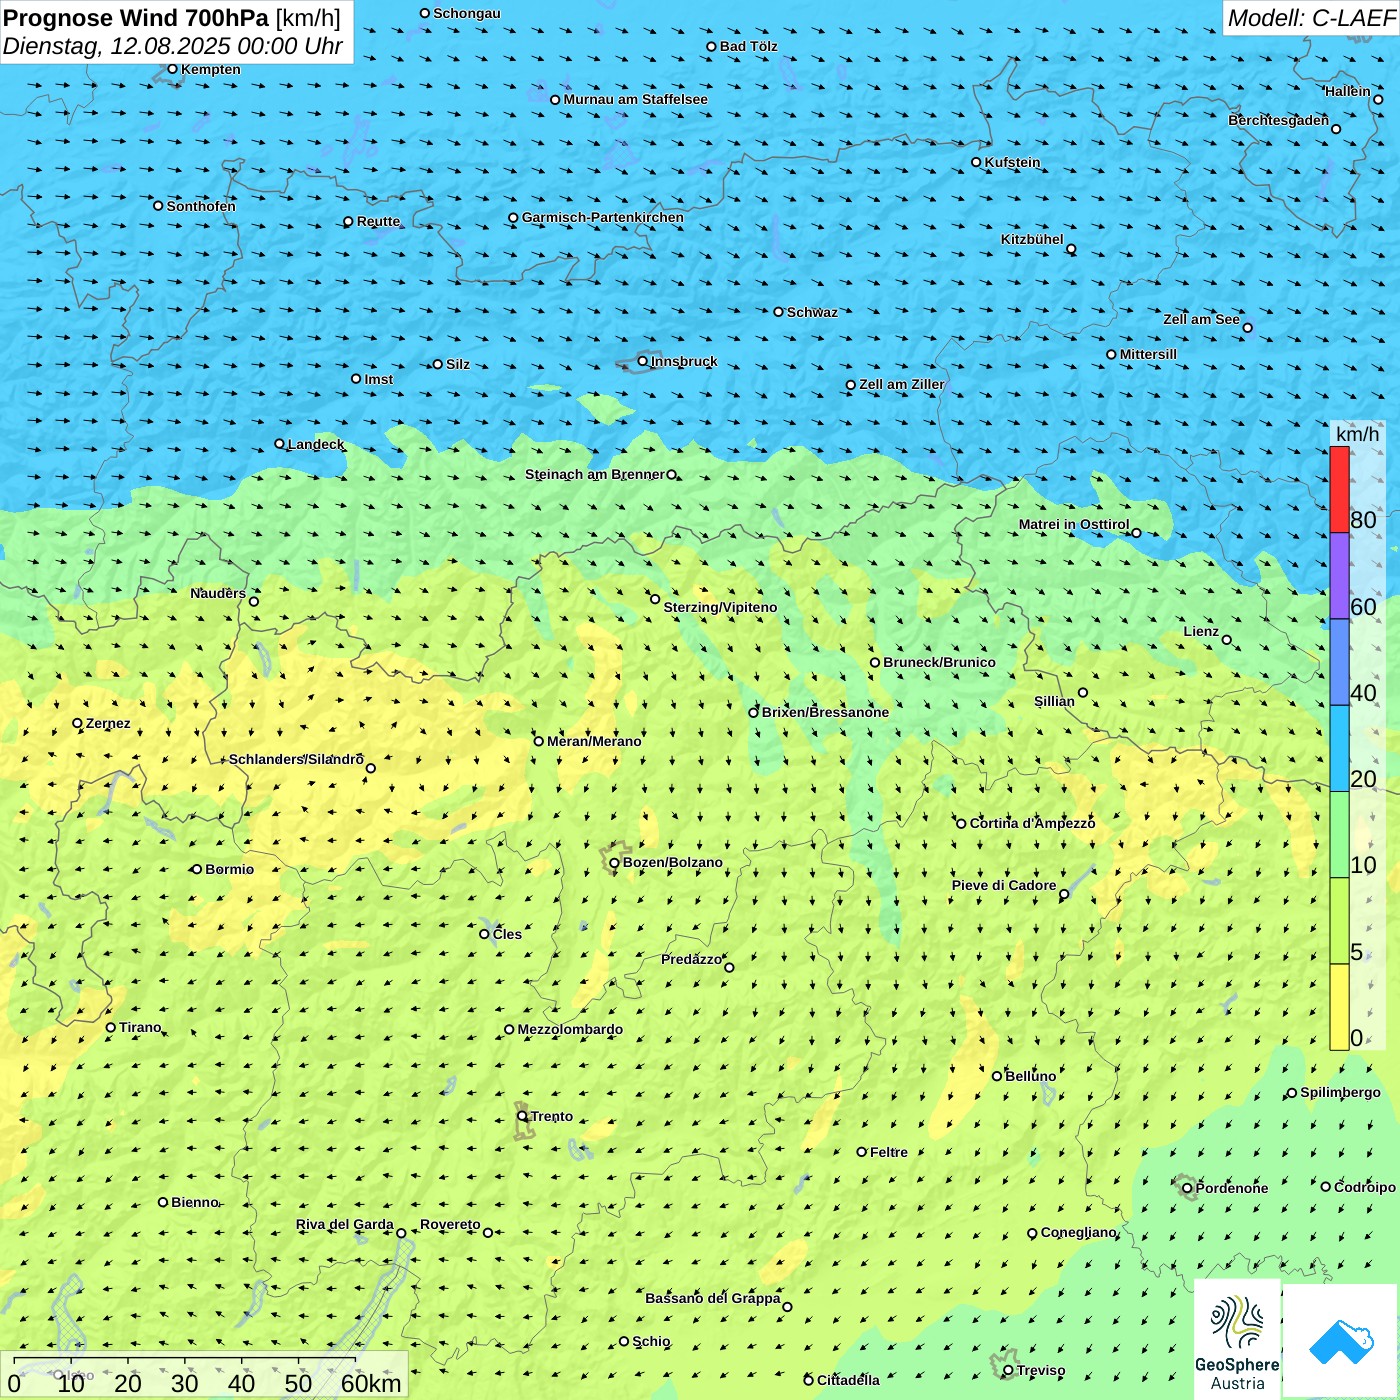Screen dimensions: 1400x1400
Task: Click the Belluno city marker
Action: point(997,1076)
